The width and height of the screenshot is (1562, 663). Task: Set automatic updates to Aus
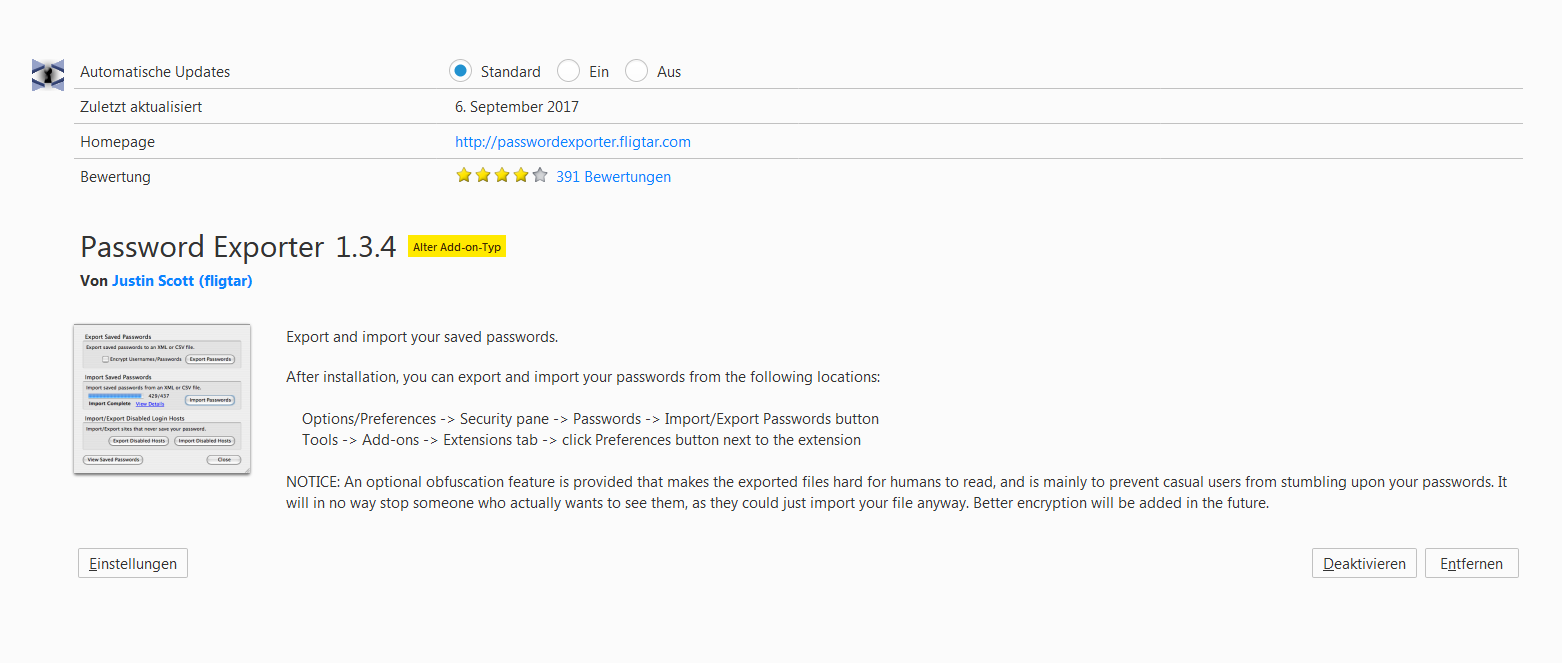636,71
